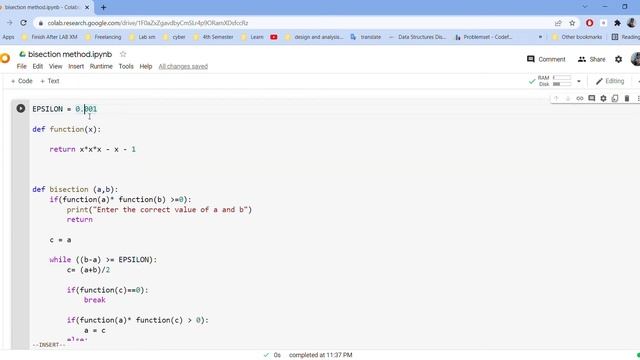This screenshot has width=640, height=360.
Task: Star the bisection method notebook
Action: [x=123, y=54]
